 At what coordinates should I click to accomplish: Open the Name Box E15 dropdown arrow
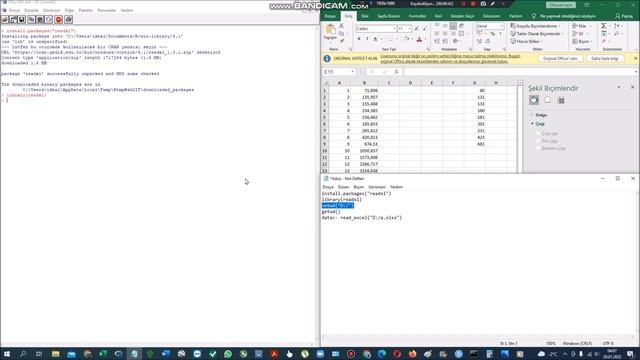point(352,72)
